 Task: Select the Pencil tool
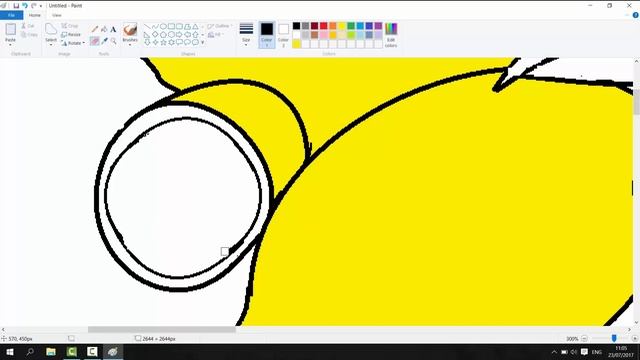pyautogui.click(x=95, y=29)
